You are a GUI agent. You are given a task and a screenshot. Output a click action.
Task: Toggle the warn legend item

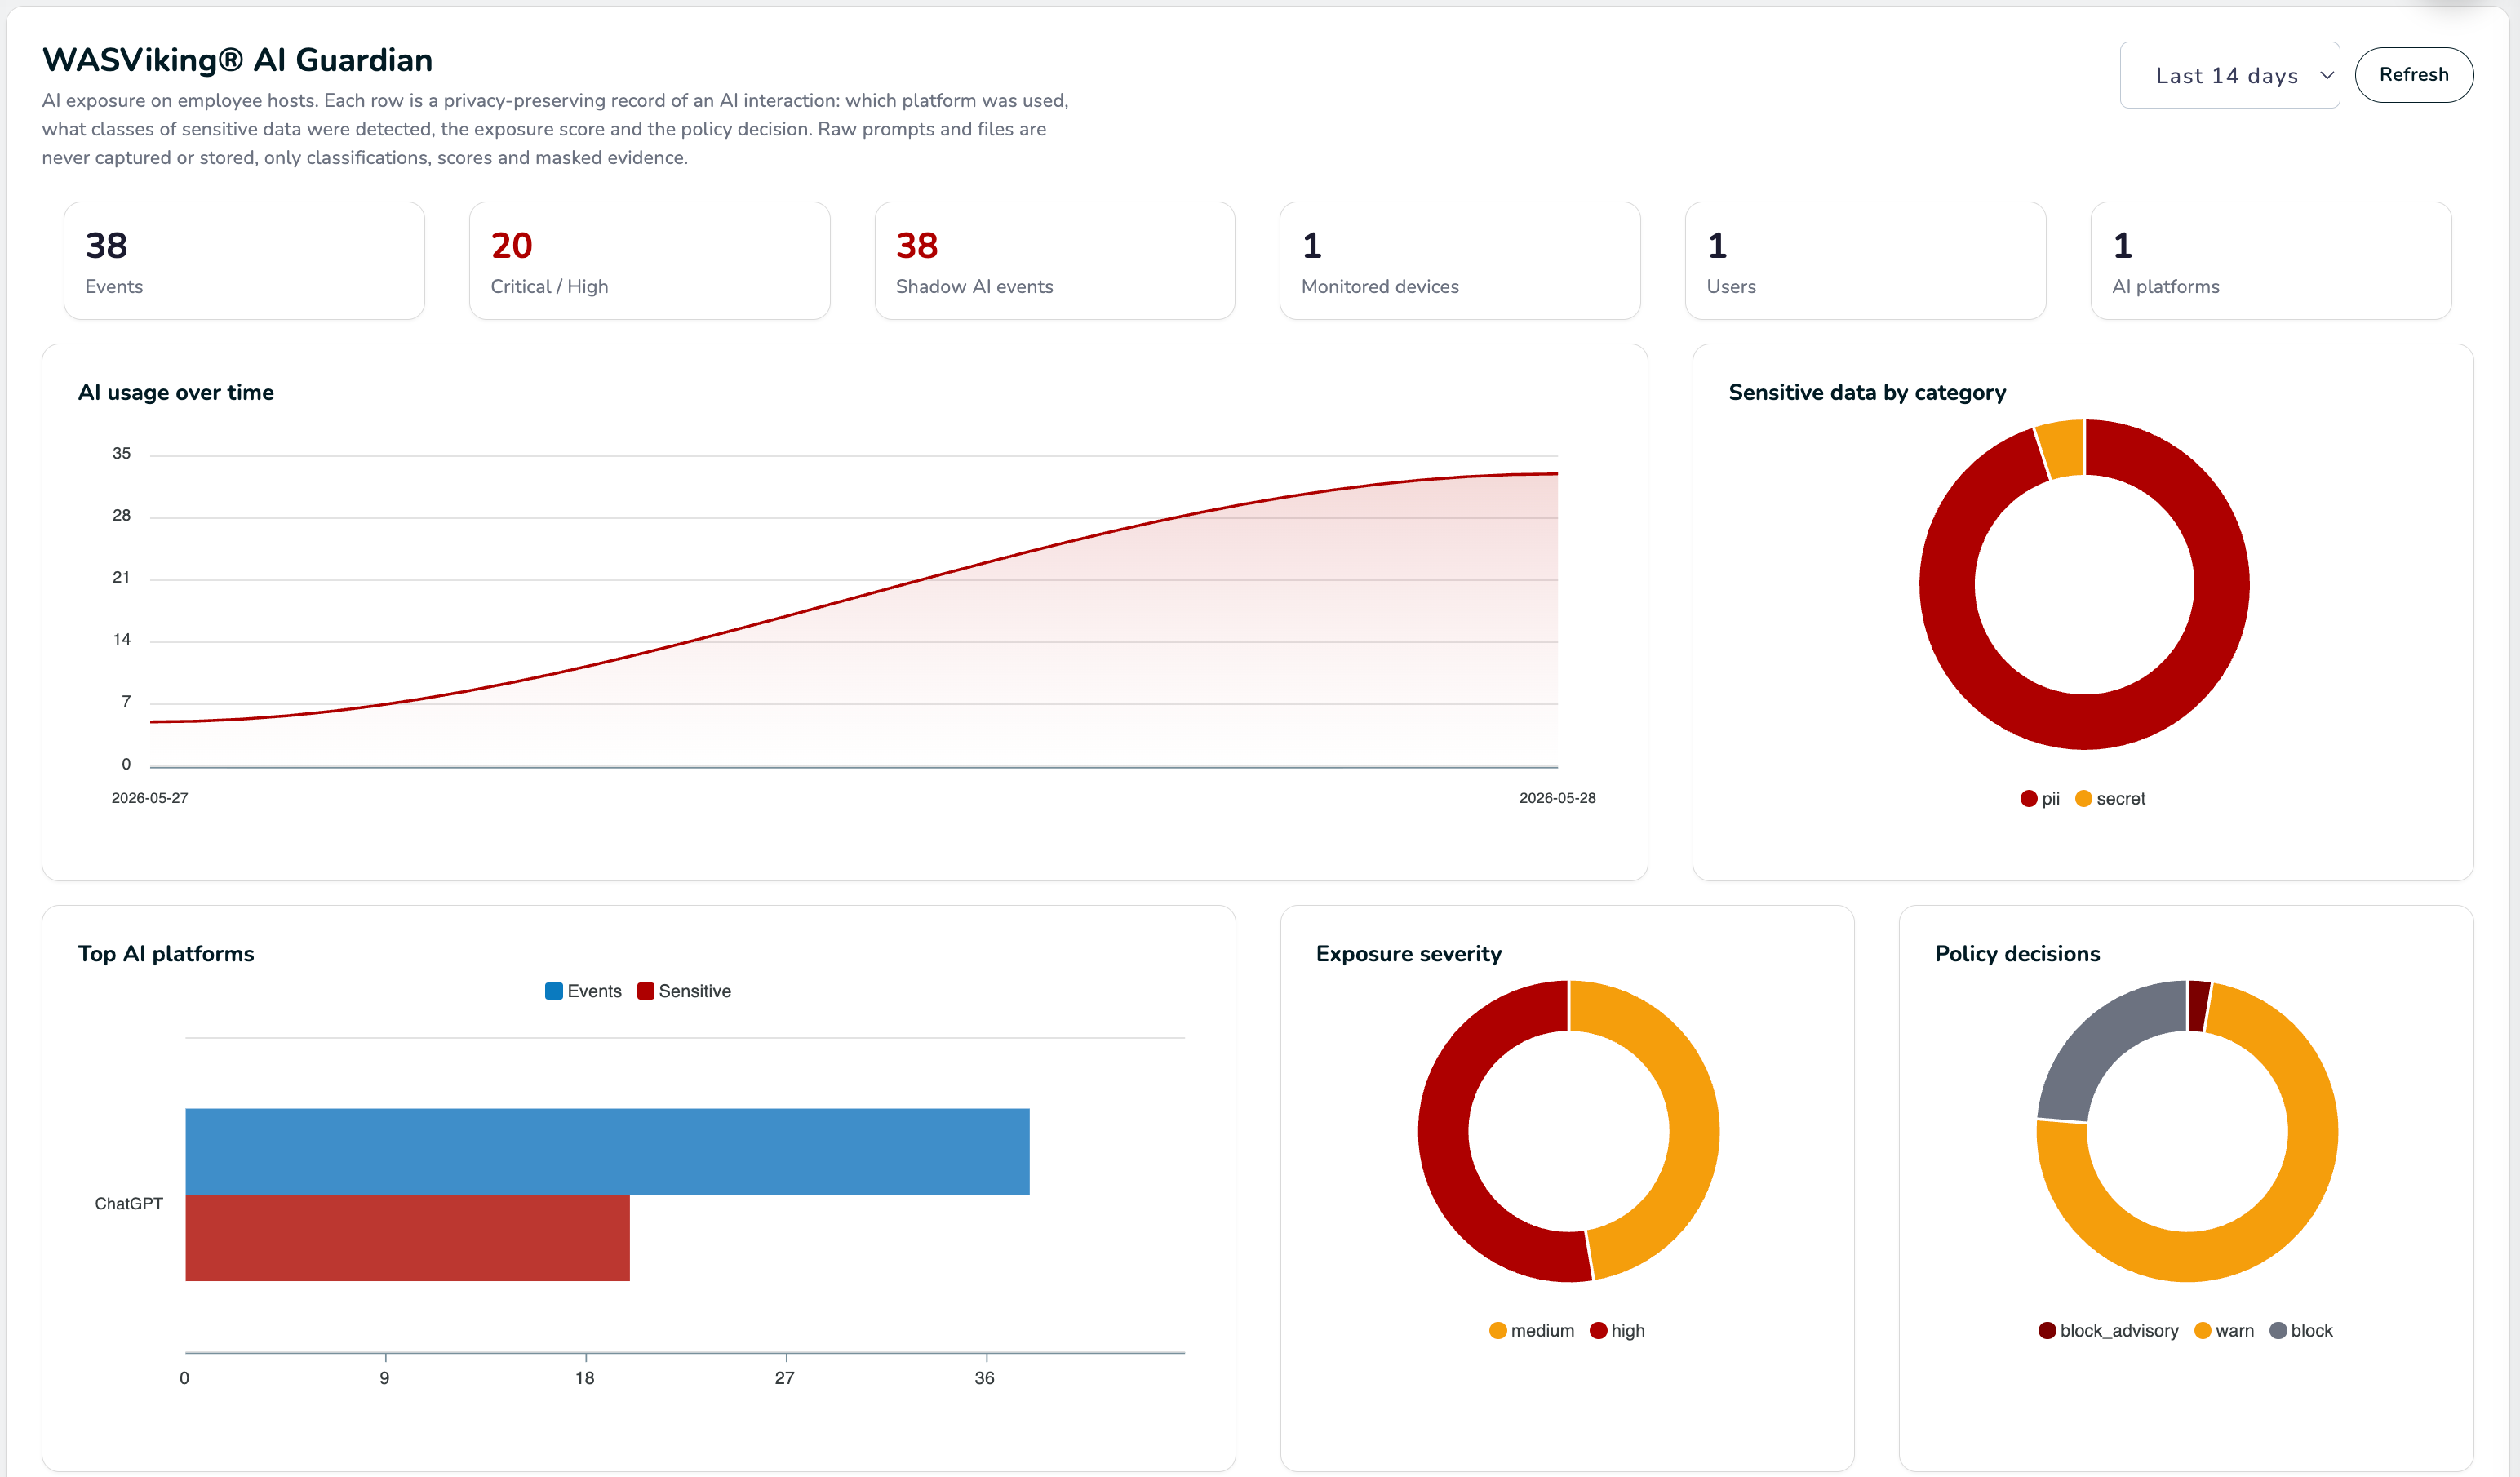[x=2224, y=1330]
